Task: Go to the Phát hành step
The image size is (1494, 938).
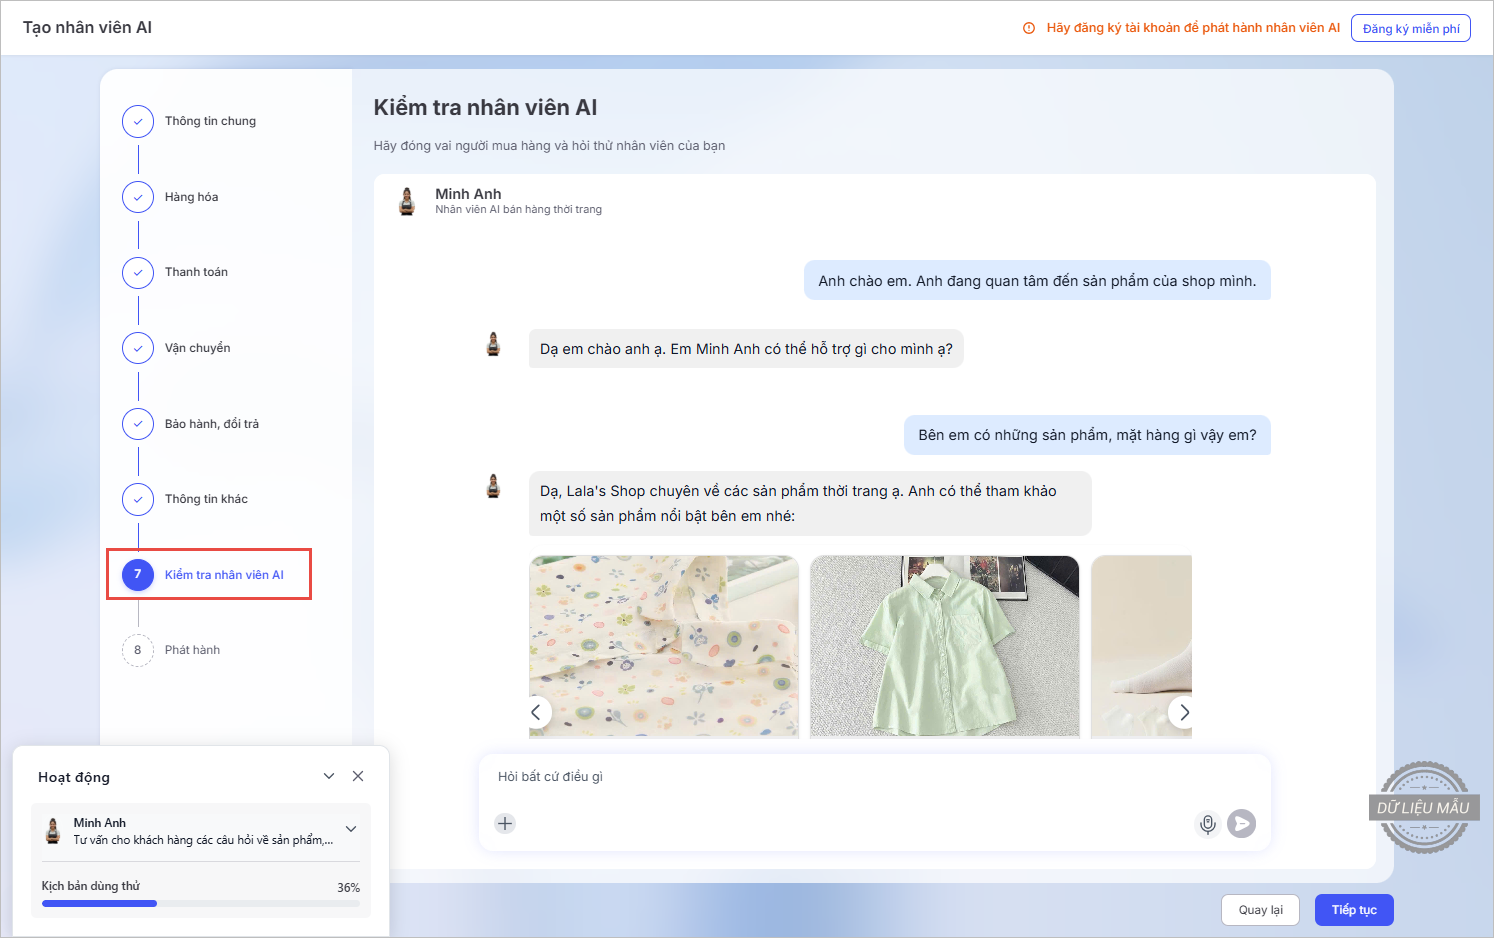Action: 192,650
